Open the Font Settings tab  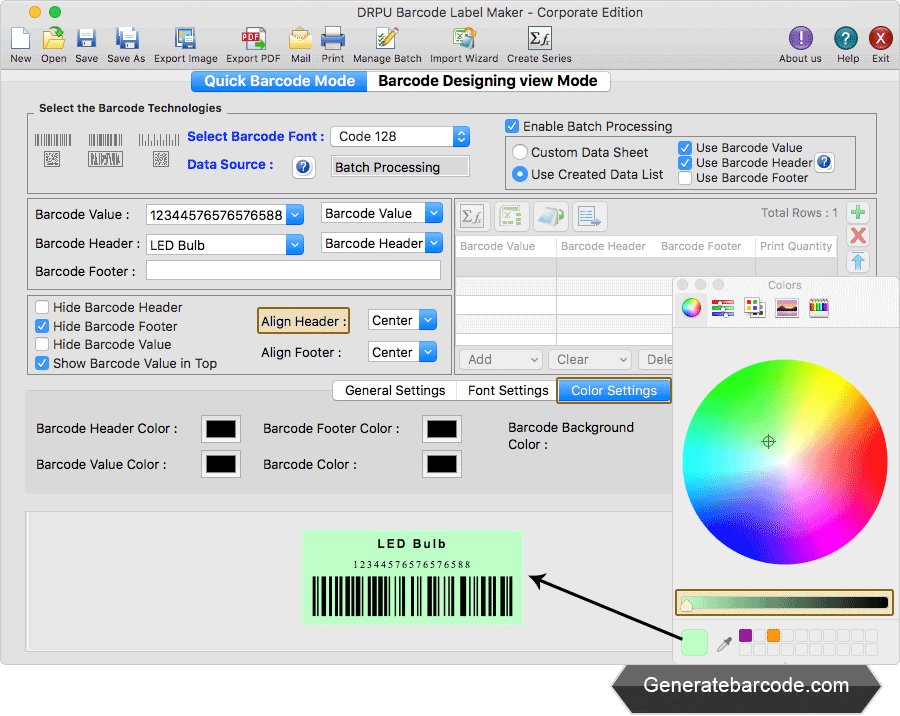[x=508, y=390]
